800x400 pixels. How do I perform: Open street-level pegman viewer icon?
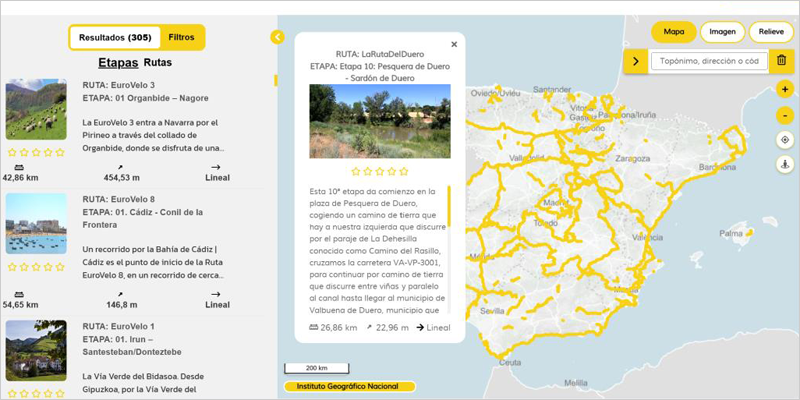pyautogui.click(x=785, y=165)
